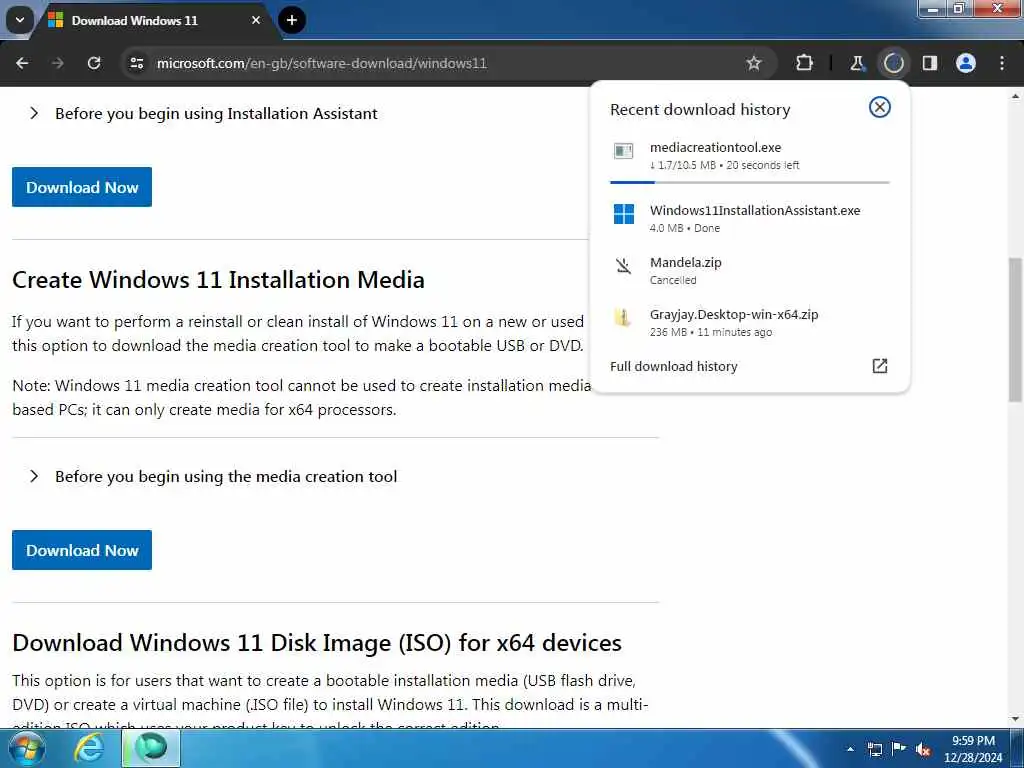Select Mandela.zip download entry

(750, 270)
